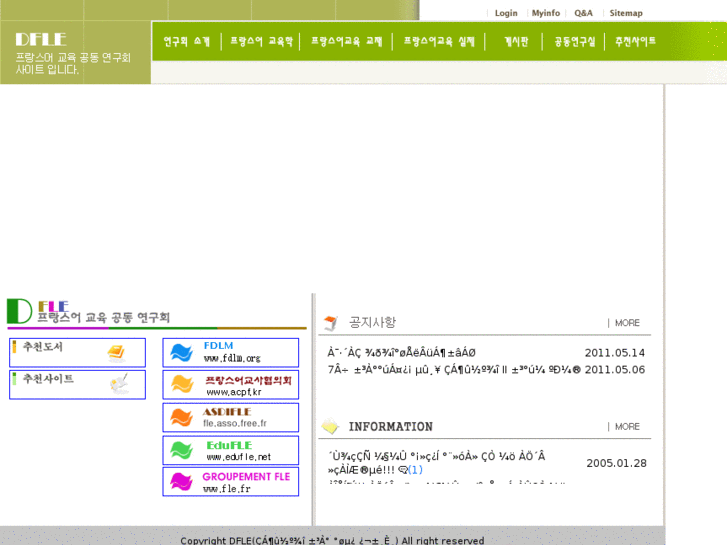
Task: Click the book icon in 추천도서 box
Action: [116, 353]
